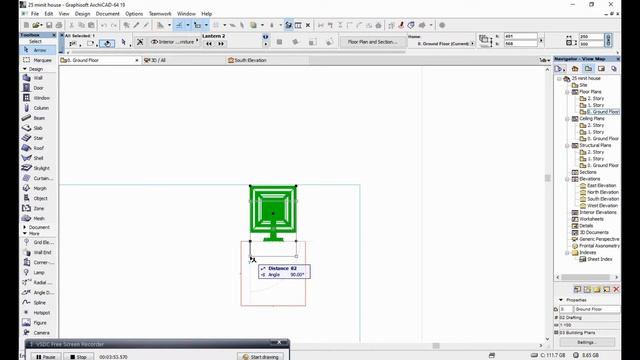Collapse the Floor Plans tree node
640x360 pixels.
click(567, 92)
